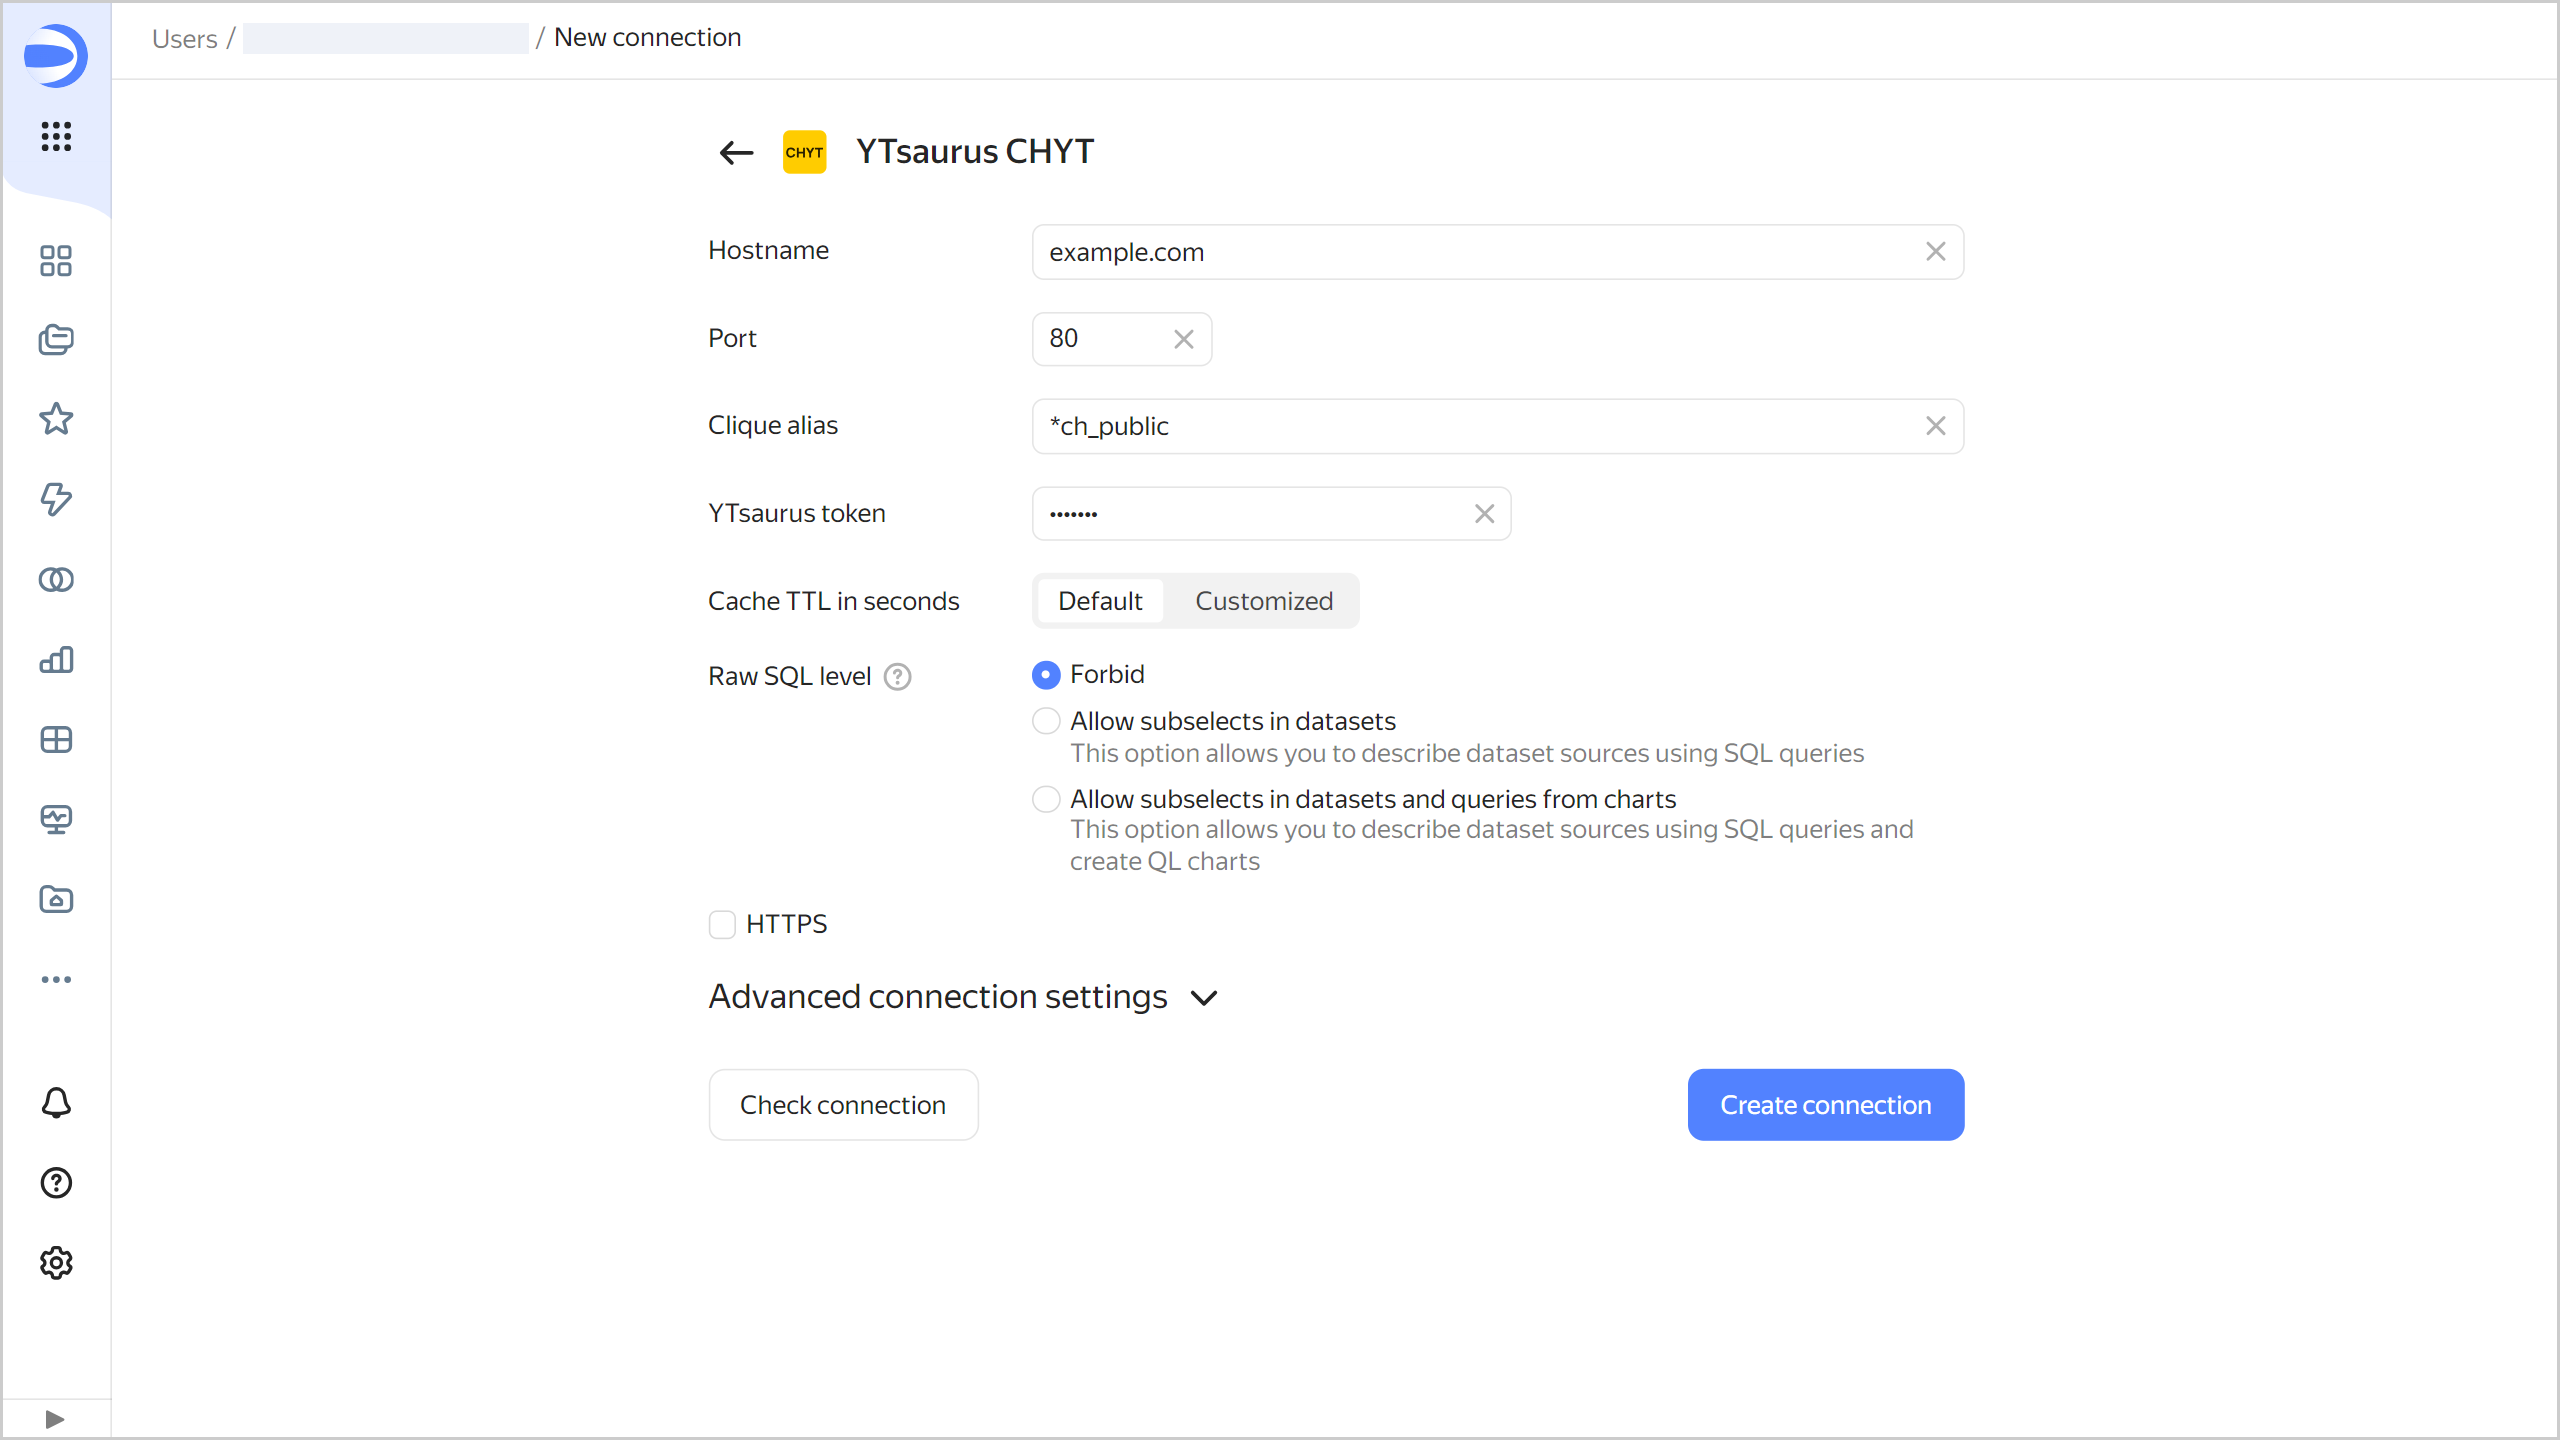Image resolution: width=2560 pixels, height=1440 pixels.
Task: Switch Cache TTL to Customized
Action: click(x=1263, y=601)
